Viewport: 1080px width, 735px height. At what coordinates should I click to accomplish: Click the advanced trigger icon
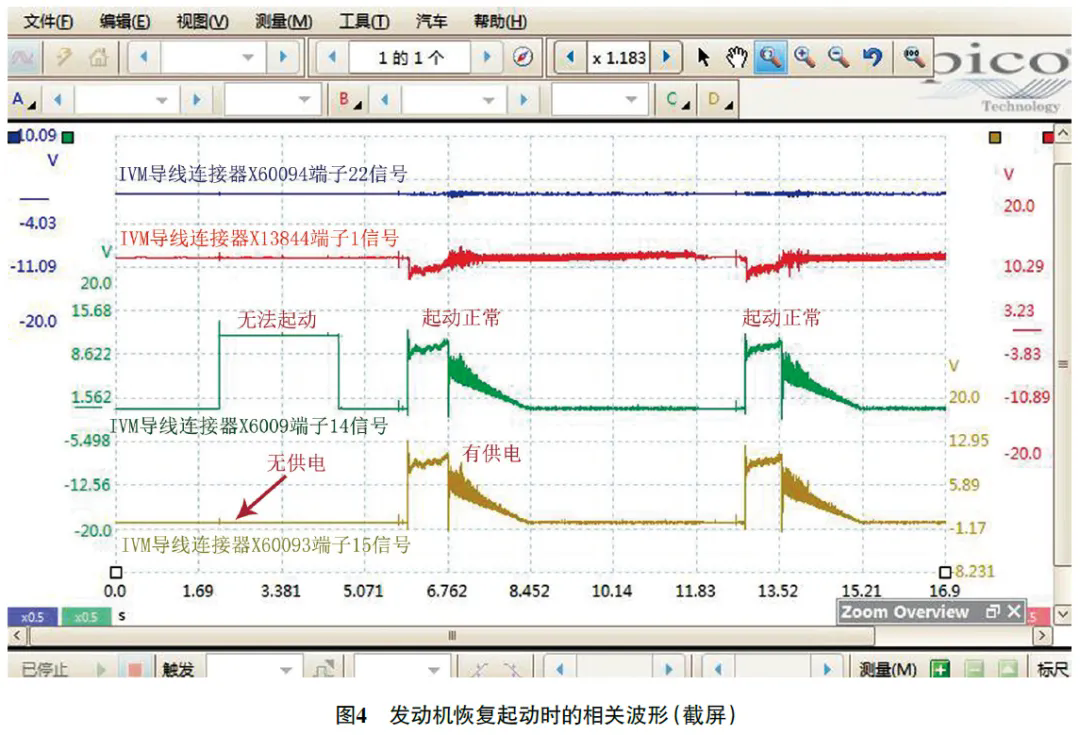(324, 669)
